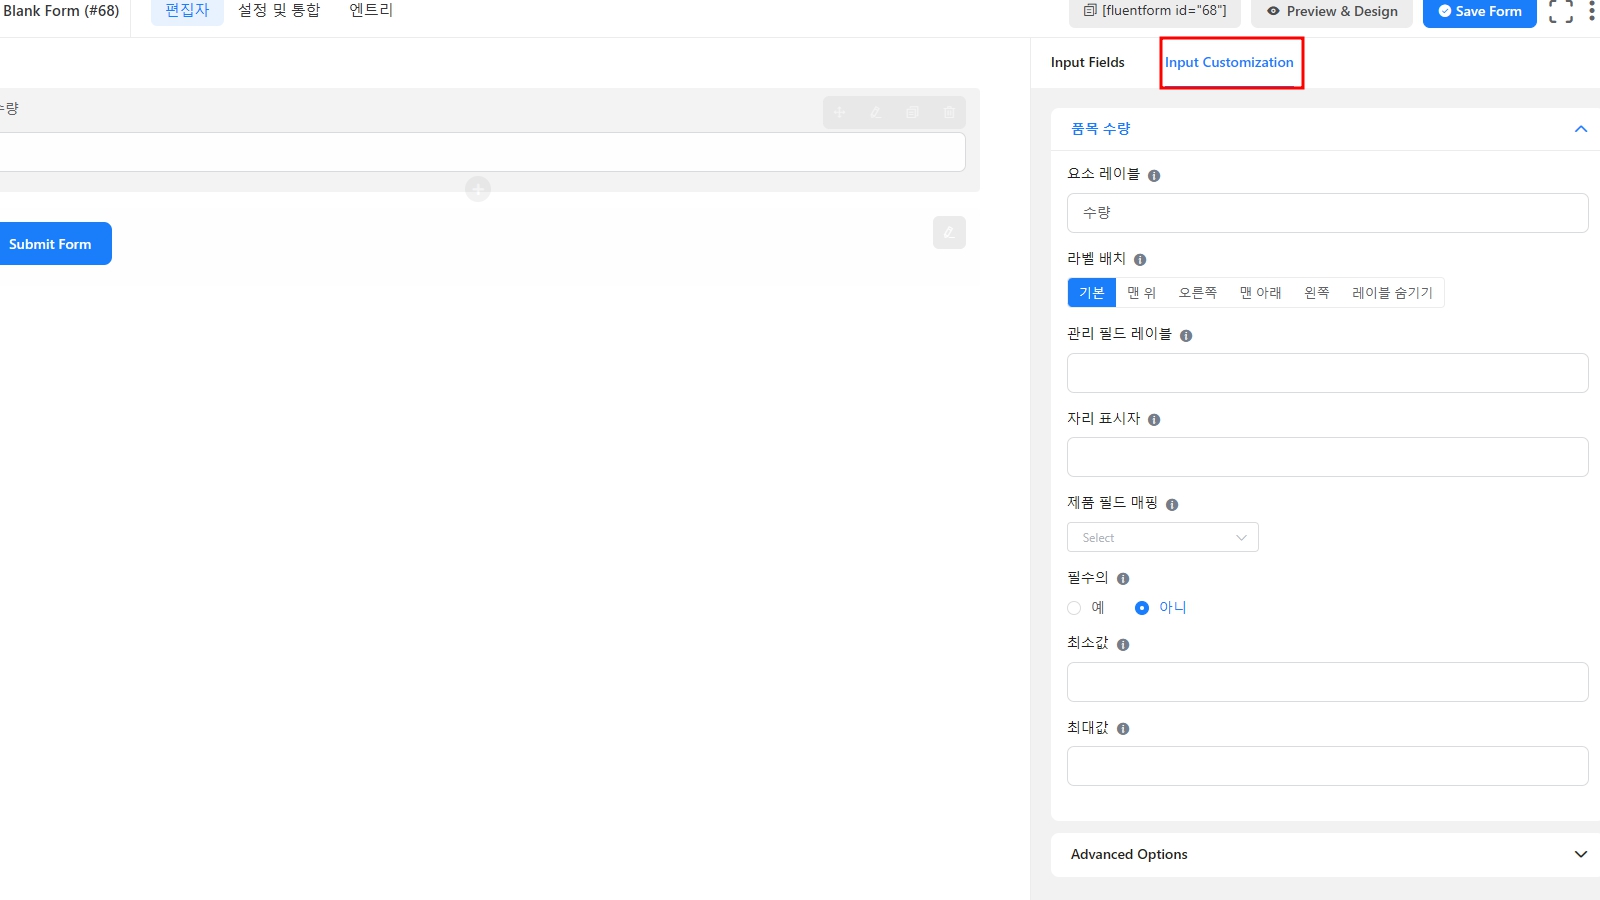This screenshot has height=900, width=1600.
Task: Open the 제품 필드 매핑 Select dropdown
Action: (x=1163, y=537)
